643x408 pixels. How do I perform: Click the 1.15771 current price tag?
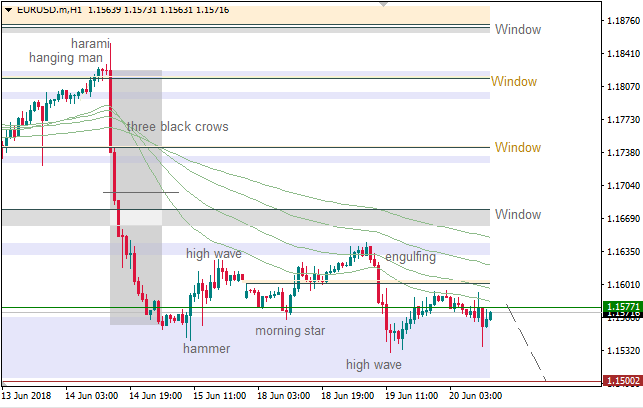tap(621, 307)
